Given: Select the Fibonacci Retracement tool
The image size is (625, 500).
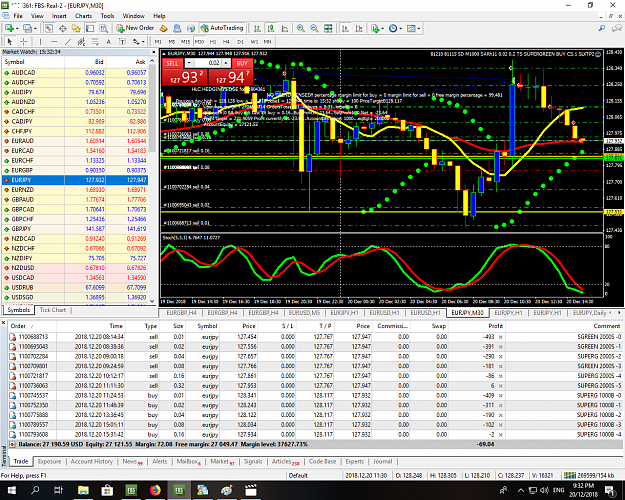Looking at the screenshot, I should pos(95,41).
